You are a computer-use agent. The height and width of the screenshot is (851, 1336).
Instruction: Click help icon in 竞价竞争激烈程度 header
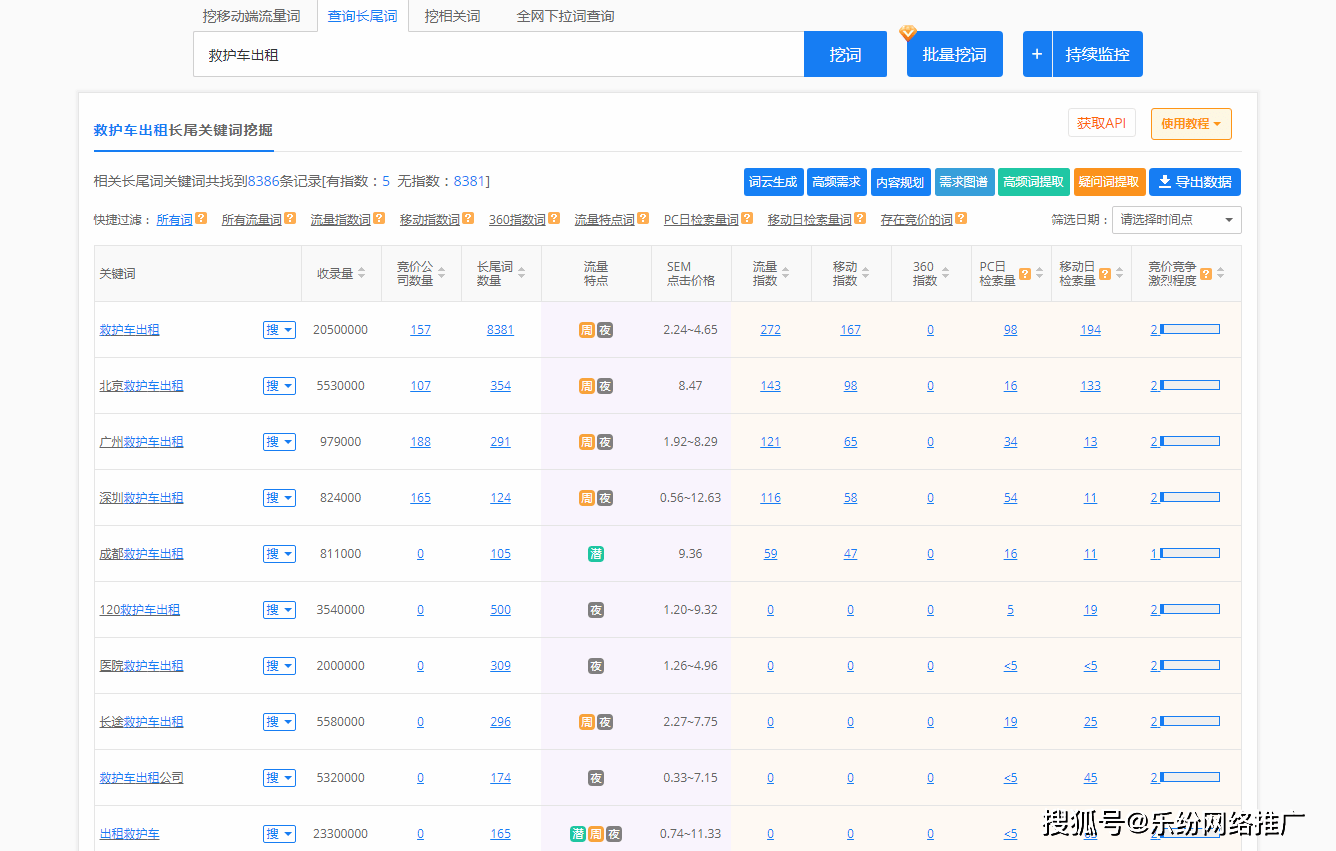[1206, 273]
